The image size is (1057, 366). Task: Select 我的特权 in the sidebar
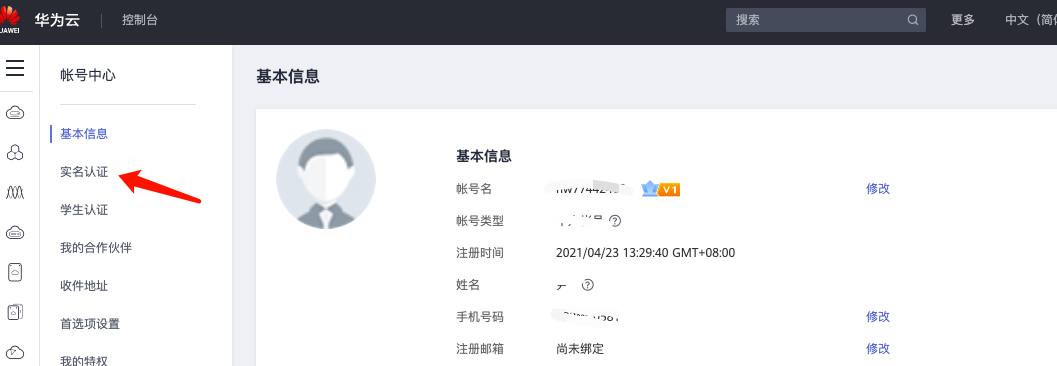tap(84, 361)
